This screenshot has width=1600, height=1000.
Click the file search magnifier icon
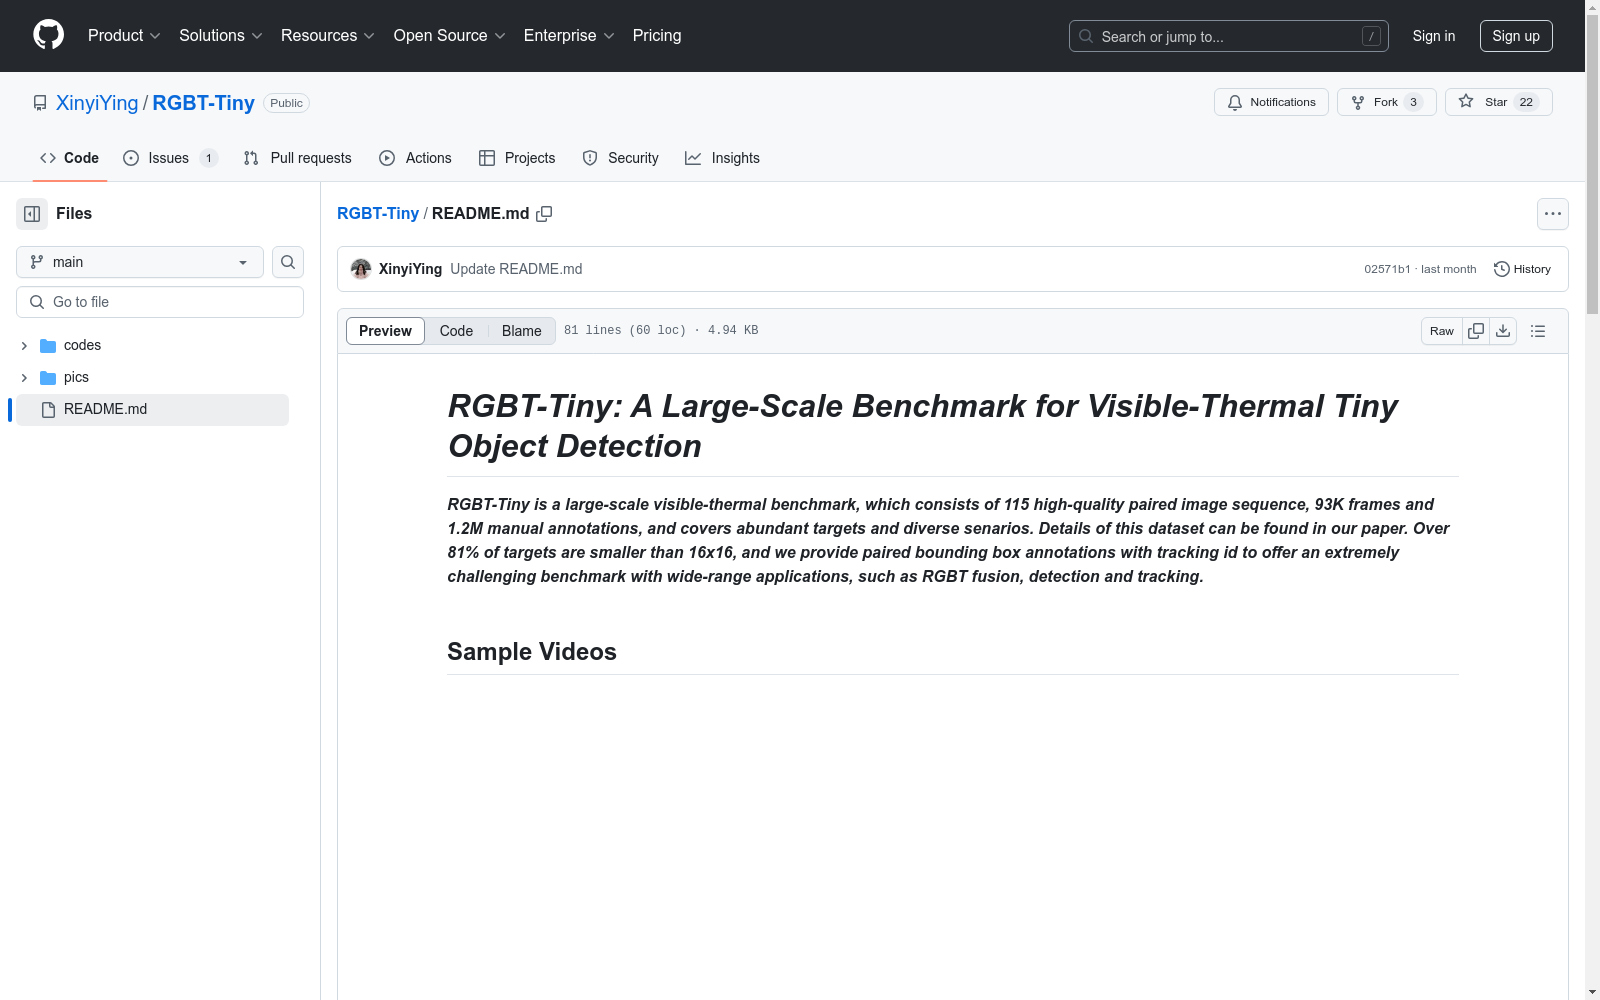pos(288,262)
